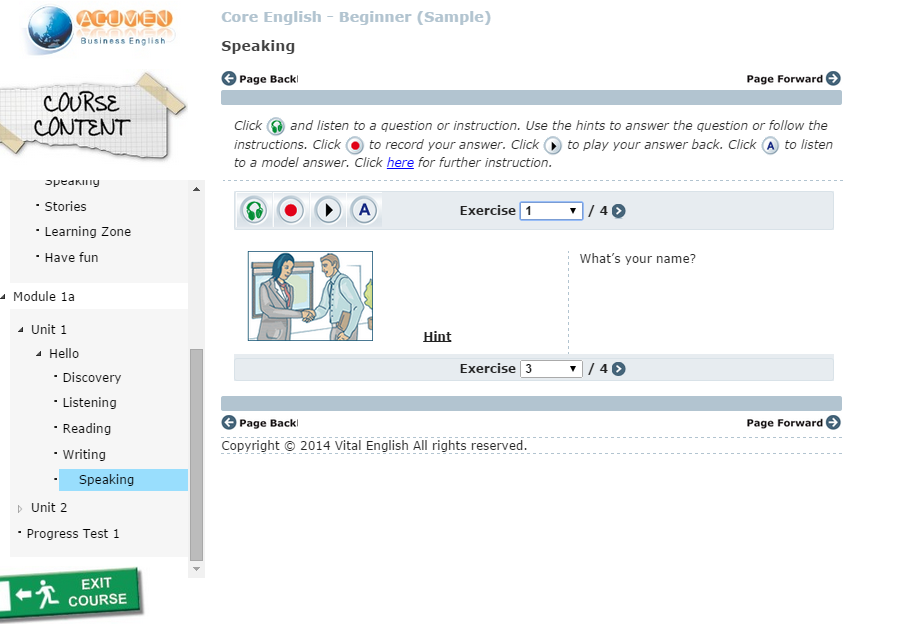Click the Course Content paper note
Image resolution: width=923 pixels, height=624 pixels.
click(91, 116)
